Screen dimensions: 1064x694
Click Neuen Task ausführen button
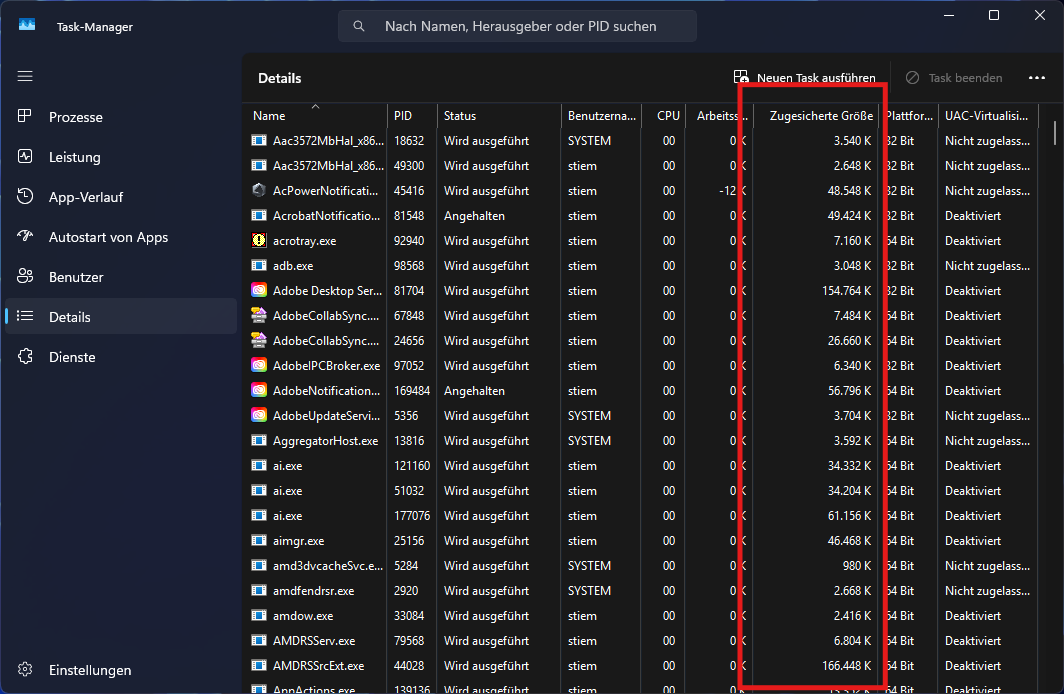click(804, 78)
